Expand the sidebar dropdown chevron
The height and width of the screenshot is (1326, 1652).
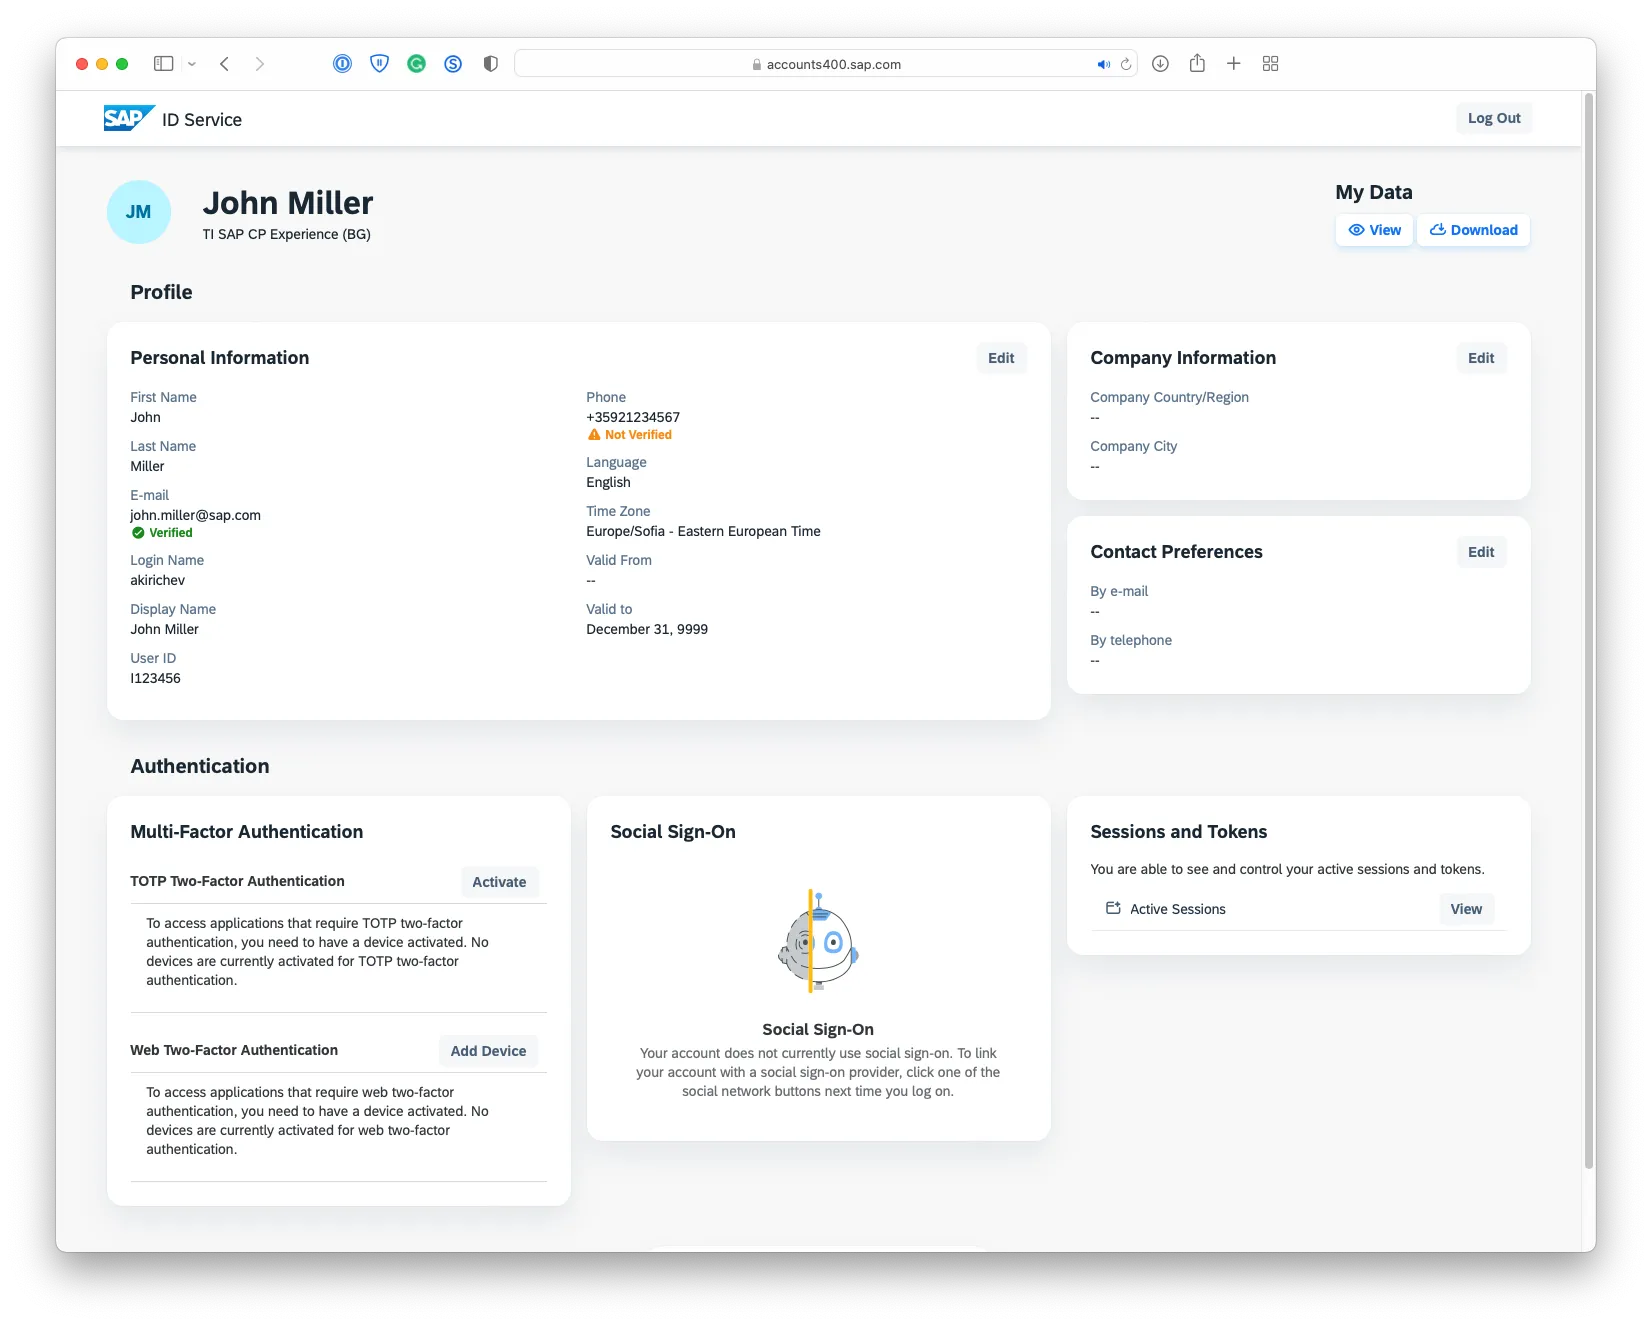(x=192, y=64)
